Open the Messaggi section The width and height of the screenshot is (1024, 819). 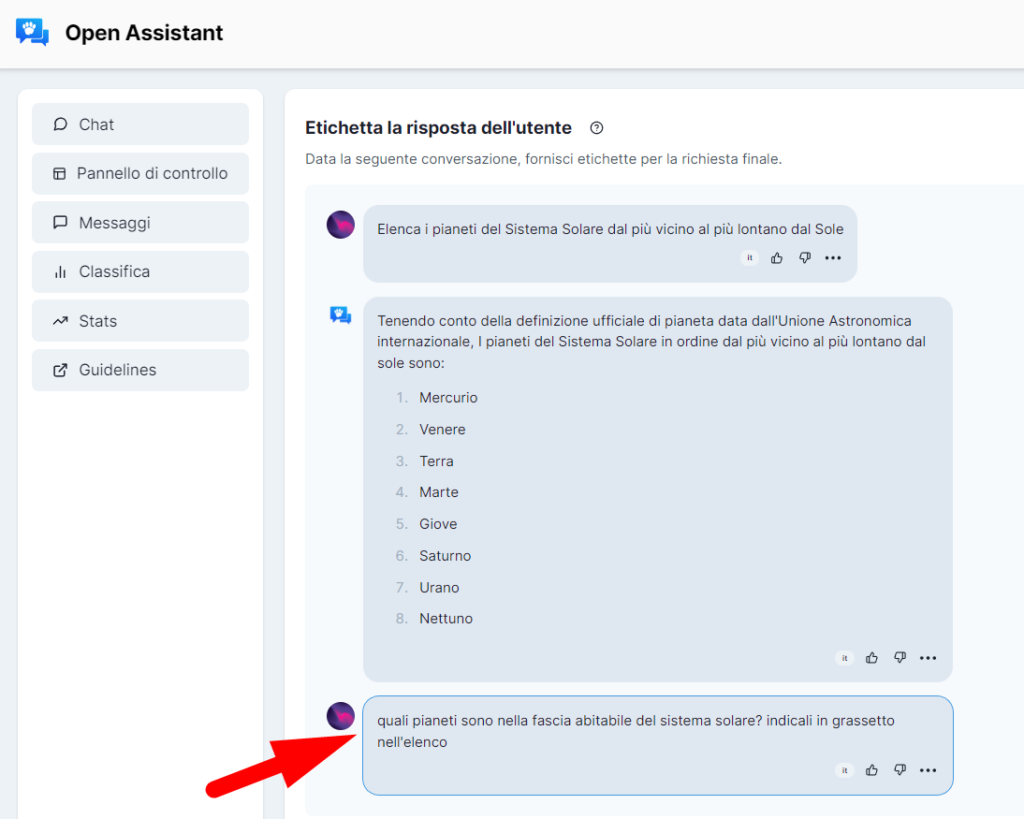[x=140, y=223]
